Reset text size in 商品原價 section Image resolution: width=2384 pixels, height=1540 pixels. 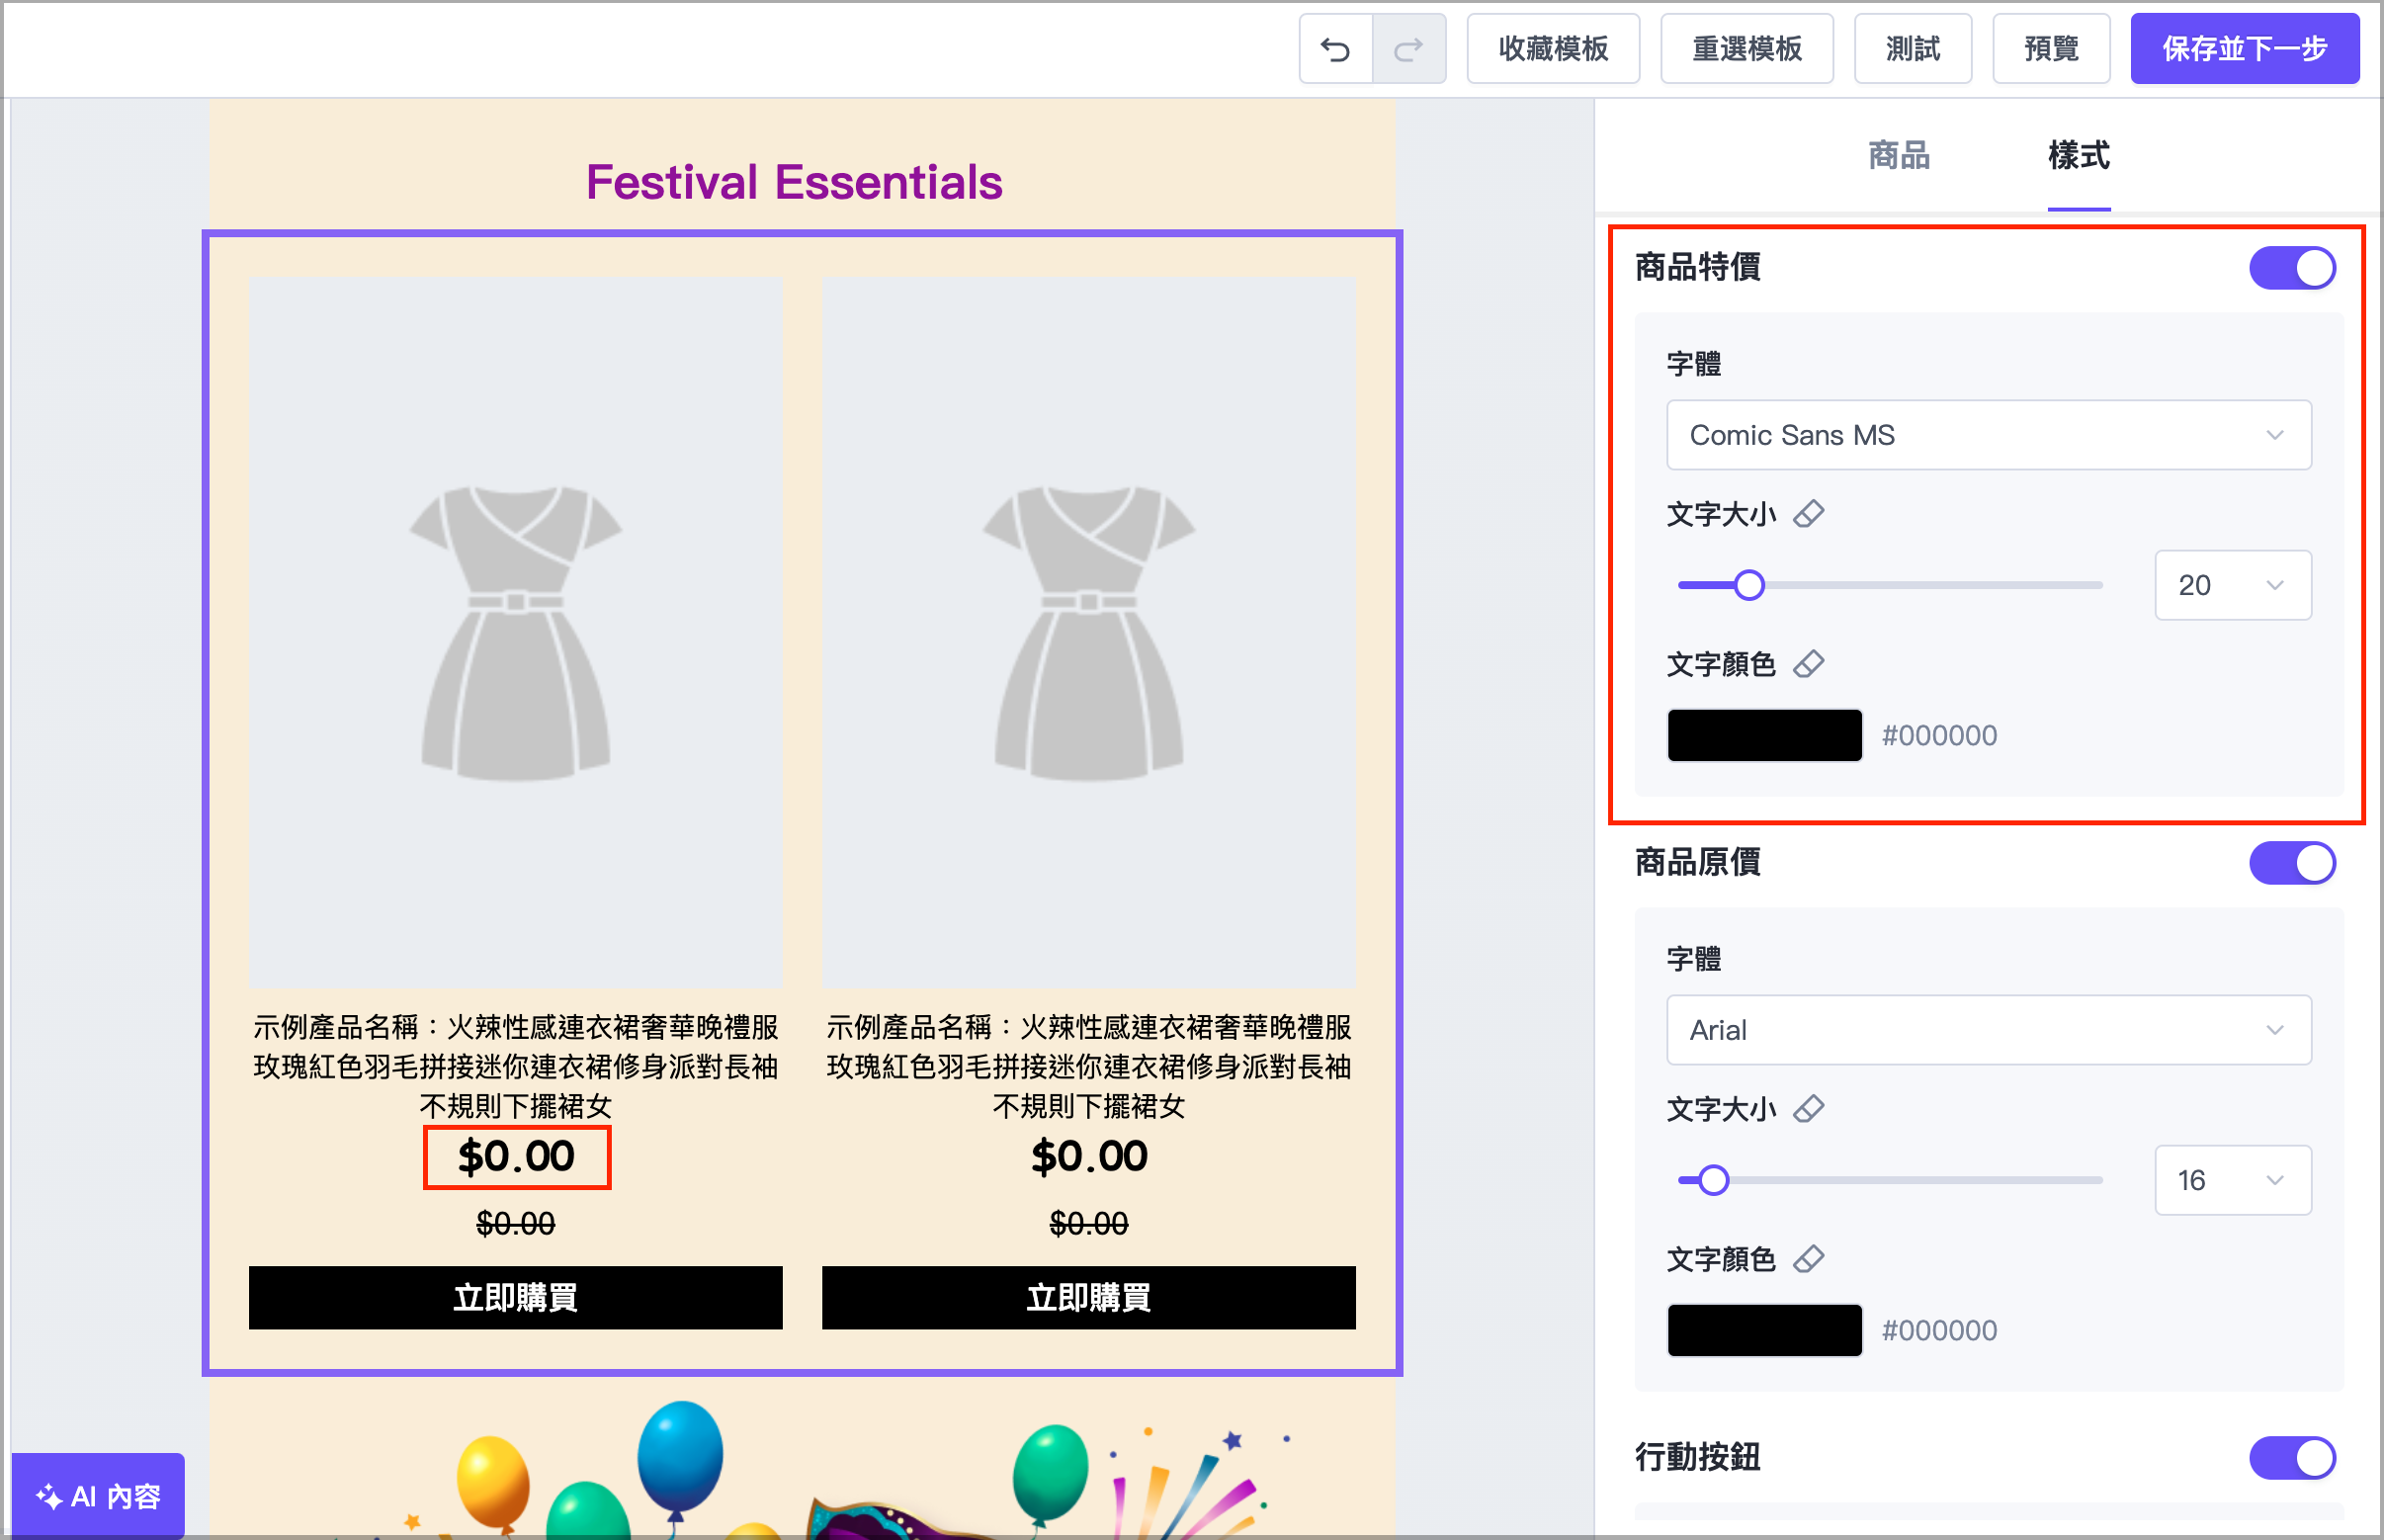(1808, 1108)
